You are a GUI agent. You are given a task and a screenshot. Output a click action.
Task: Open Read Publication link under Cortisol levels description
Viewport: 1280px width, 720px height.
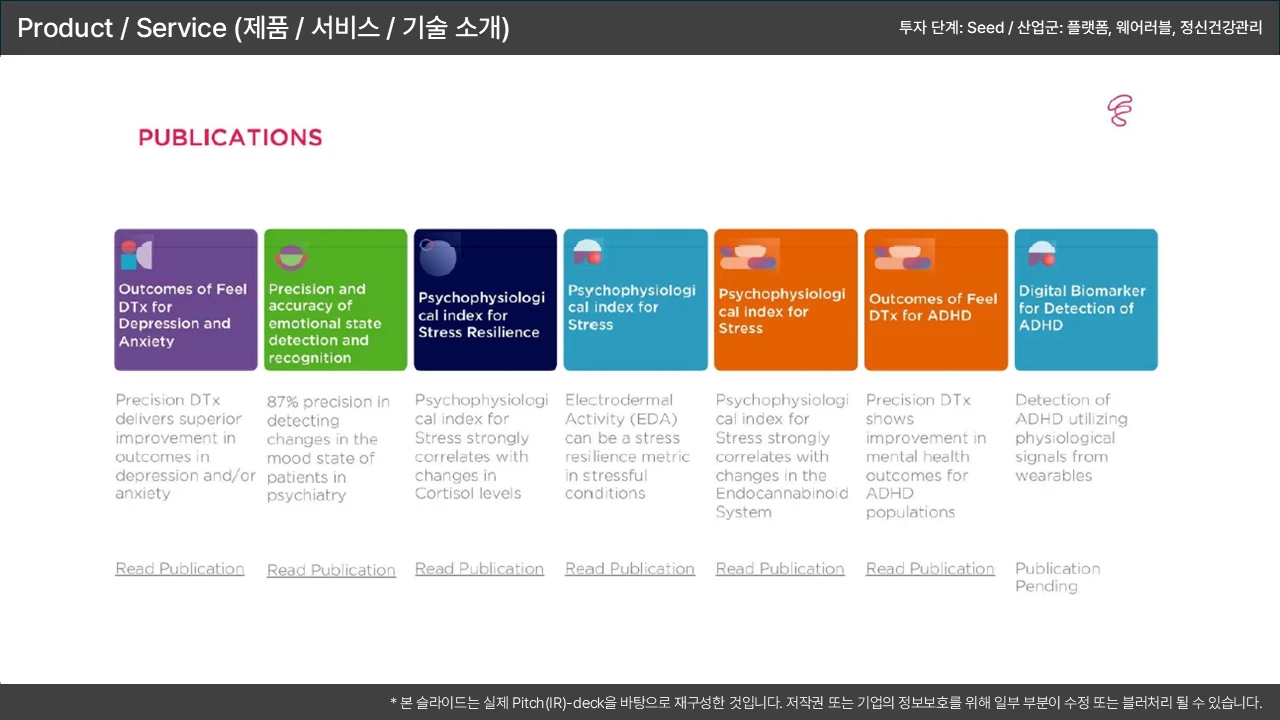(x=479, y=569)
